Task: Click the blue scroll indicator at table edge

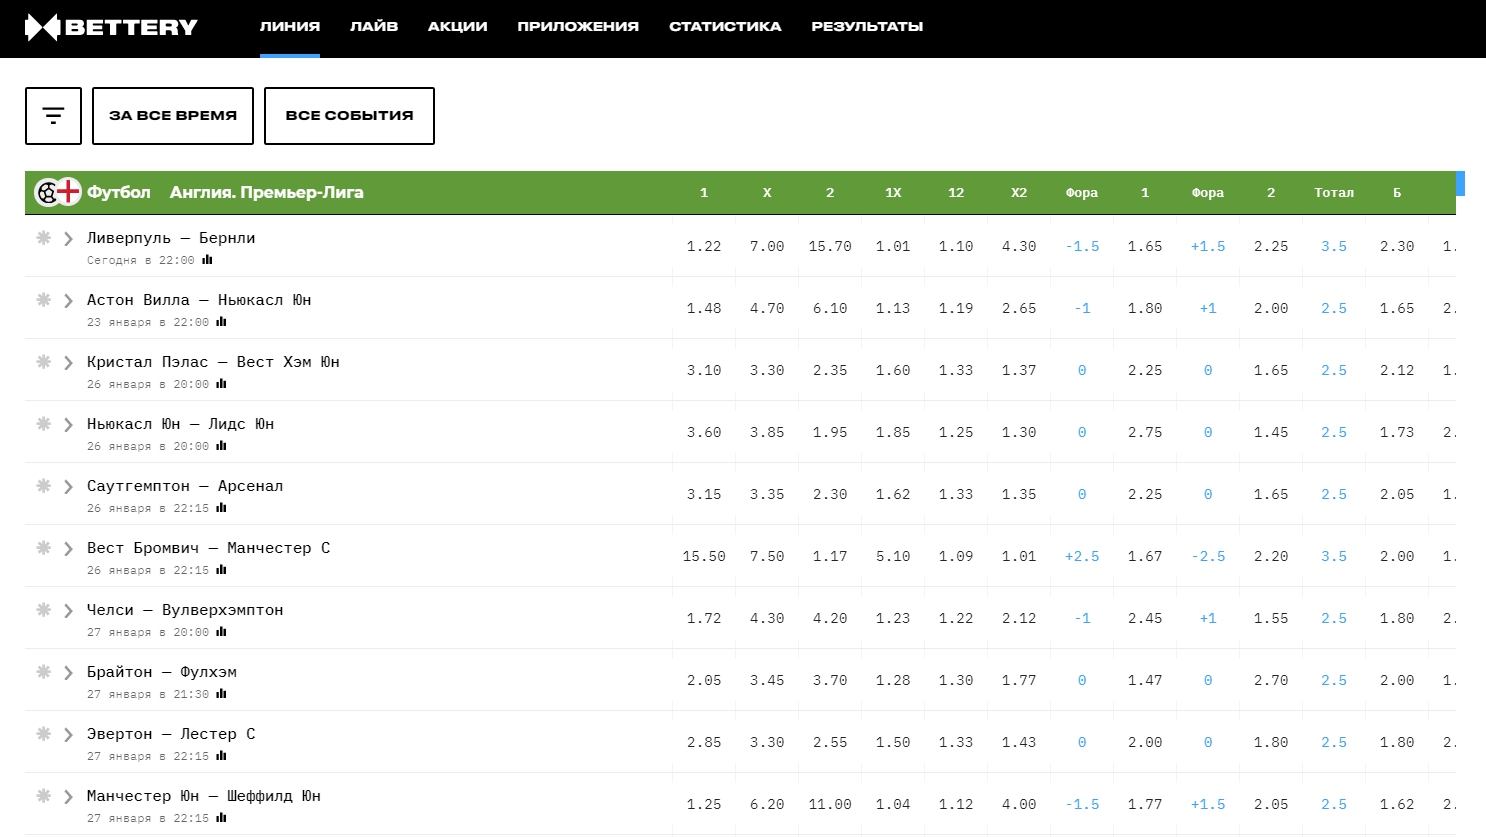Action: pyautogui.click(x=1460, y=183)
